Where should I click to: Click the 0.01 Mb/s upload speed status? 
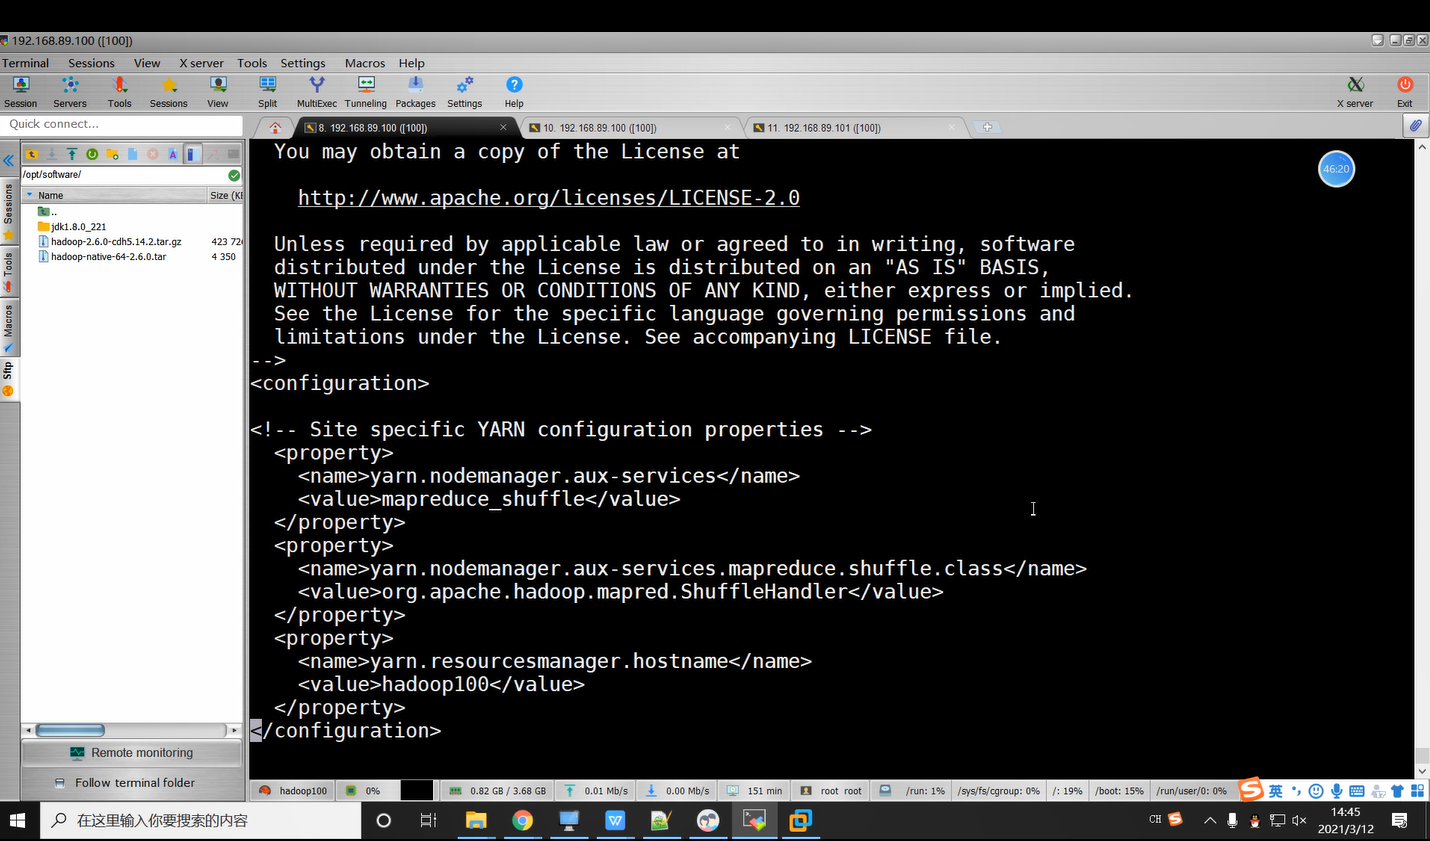coord(596,791)
